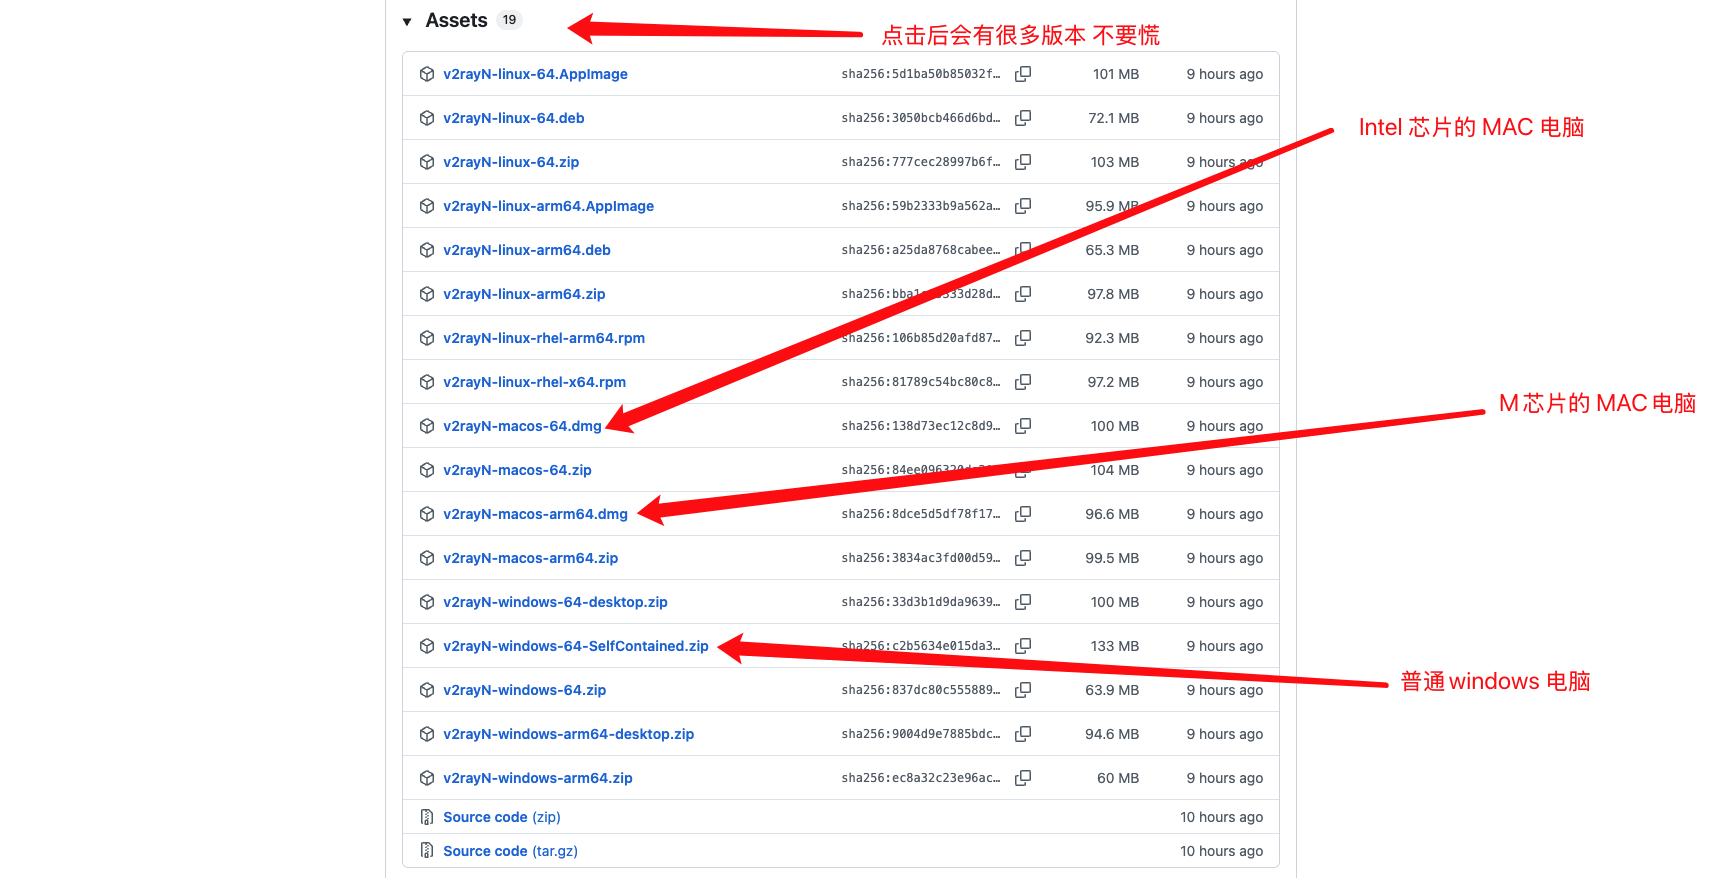Screen dimensions: 1725x878
Task: Click package icon beside v2rayN-linux-64.zip
Action: pyautogui.click(x=427, y=162)
